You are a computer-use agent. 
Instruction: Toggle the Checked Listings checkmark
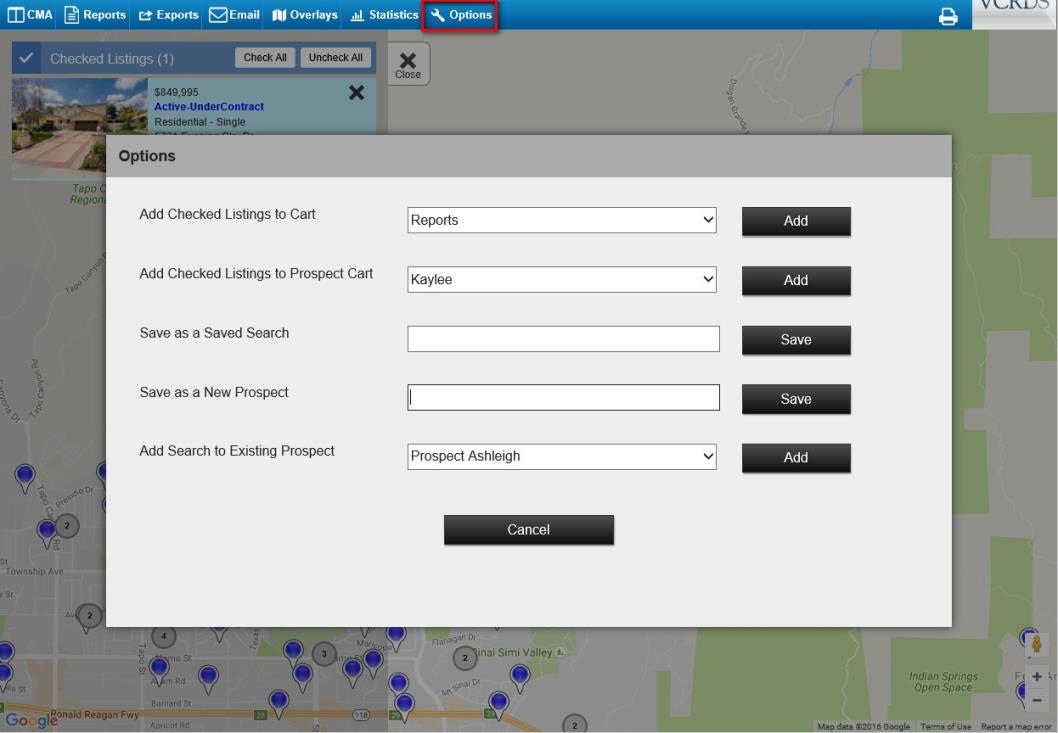26,58
